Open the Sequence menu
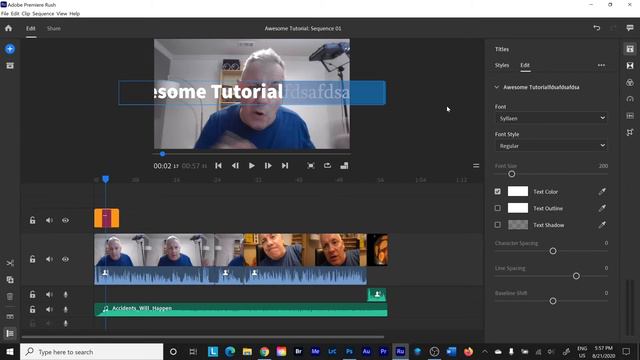The width and height of the screenshot is (640, 360). 43,13
